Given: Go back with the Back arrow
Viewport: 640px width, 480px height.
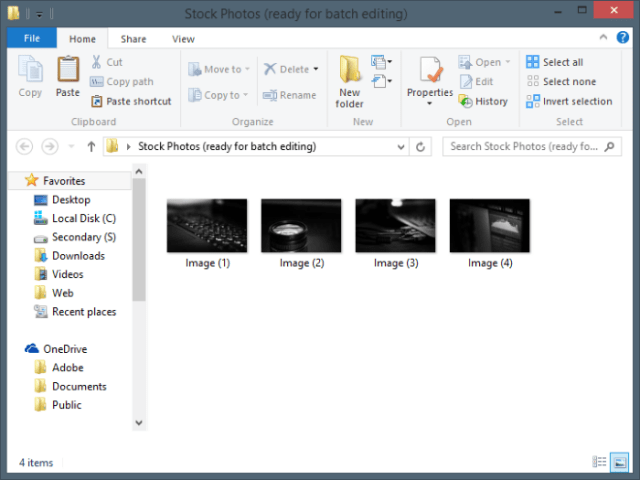Looking at the screenshot, I should tap(24, 146).
